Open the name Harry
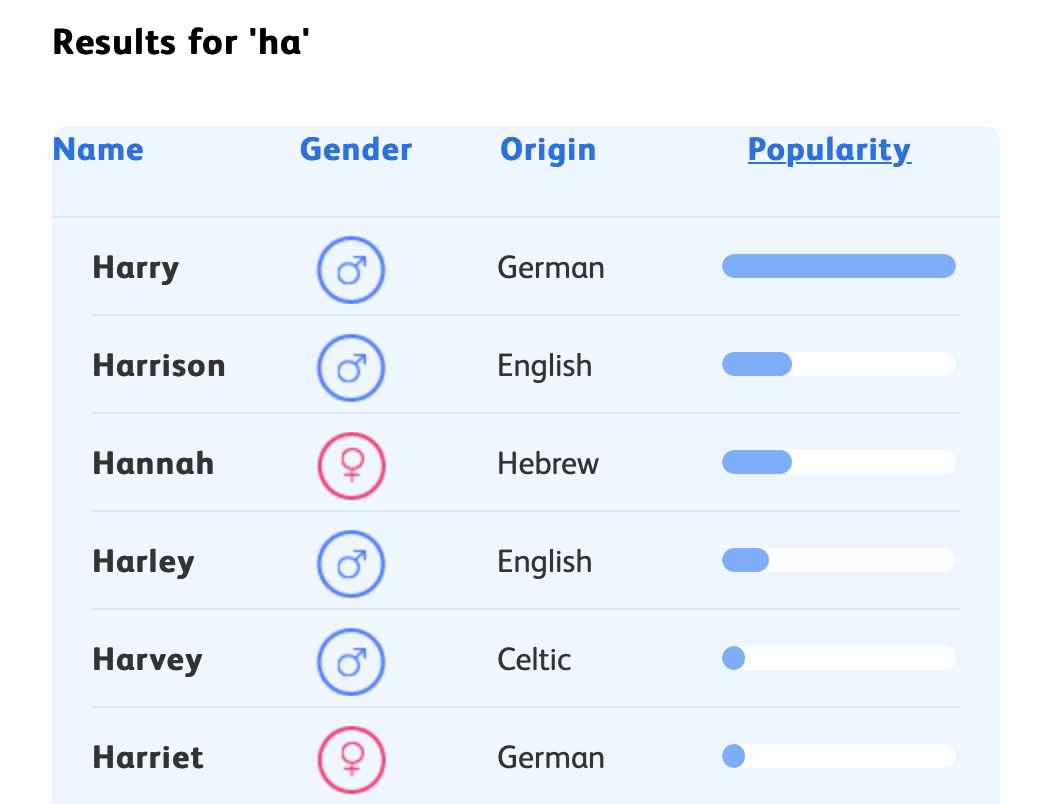This screenshot has width=1042, height=804. pos(136,268)
